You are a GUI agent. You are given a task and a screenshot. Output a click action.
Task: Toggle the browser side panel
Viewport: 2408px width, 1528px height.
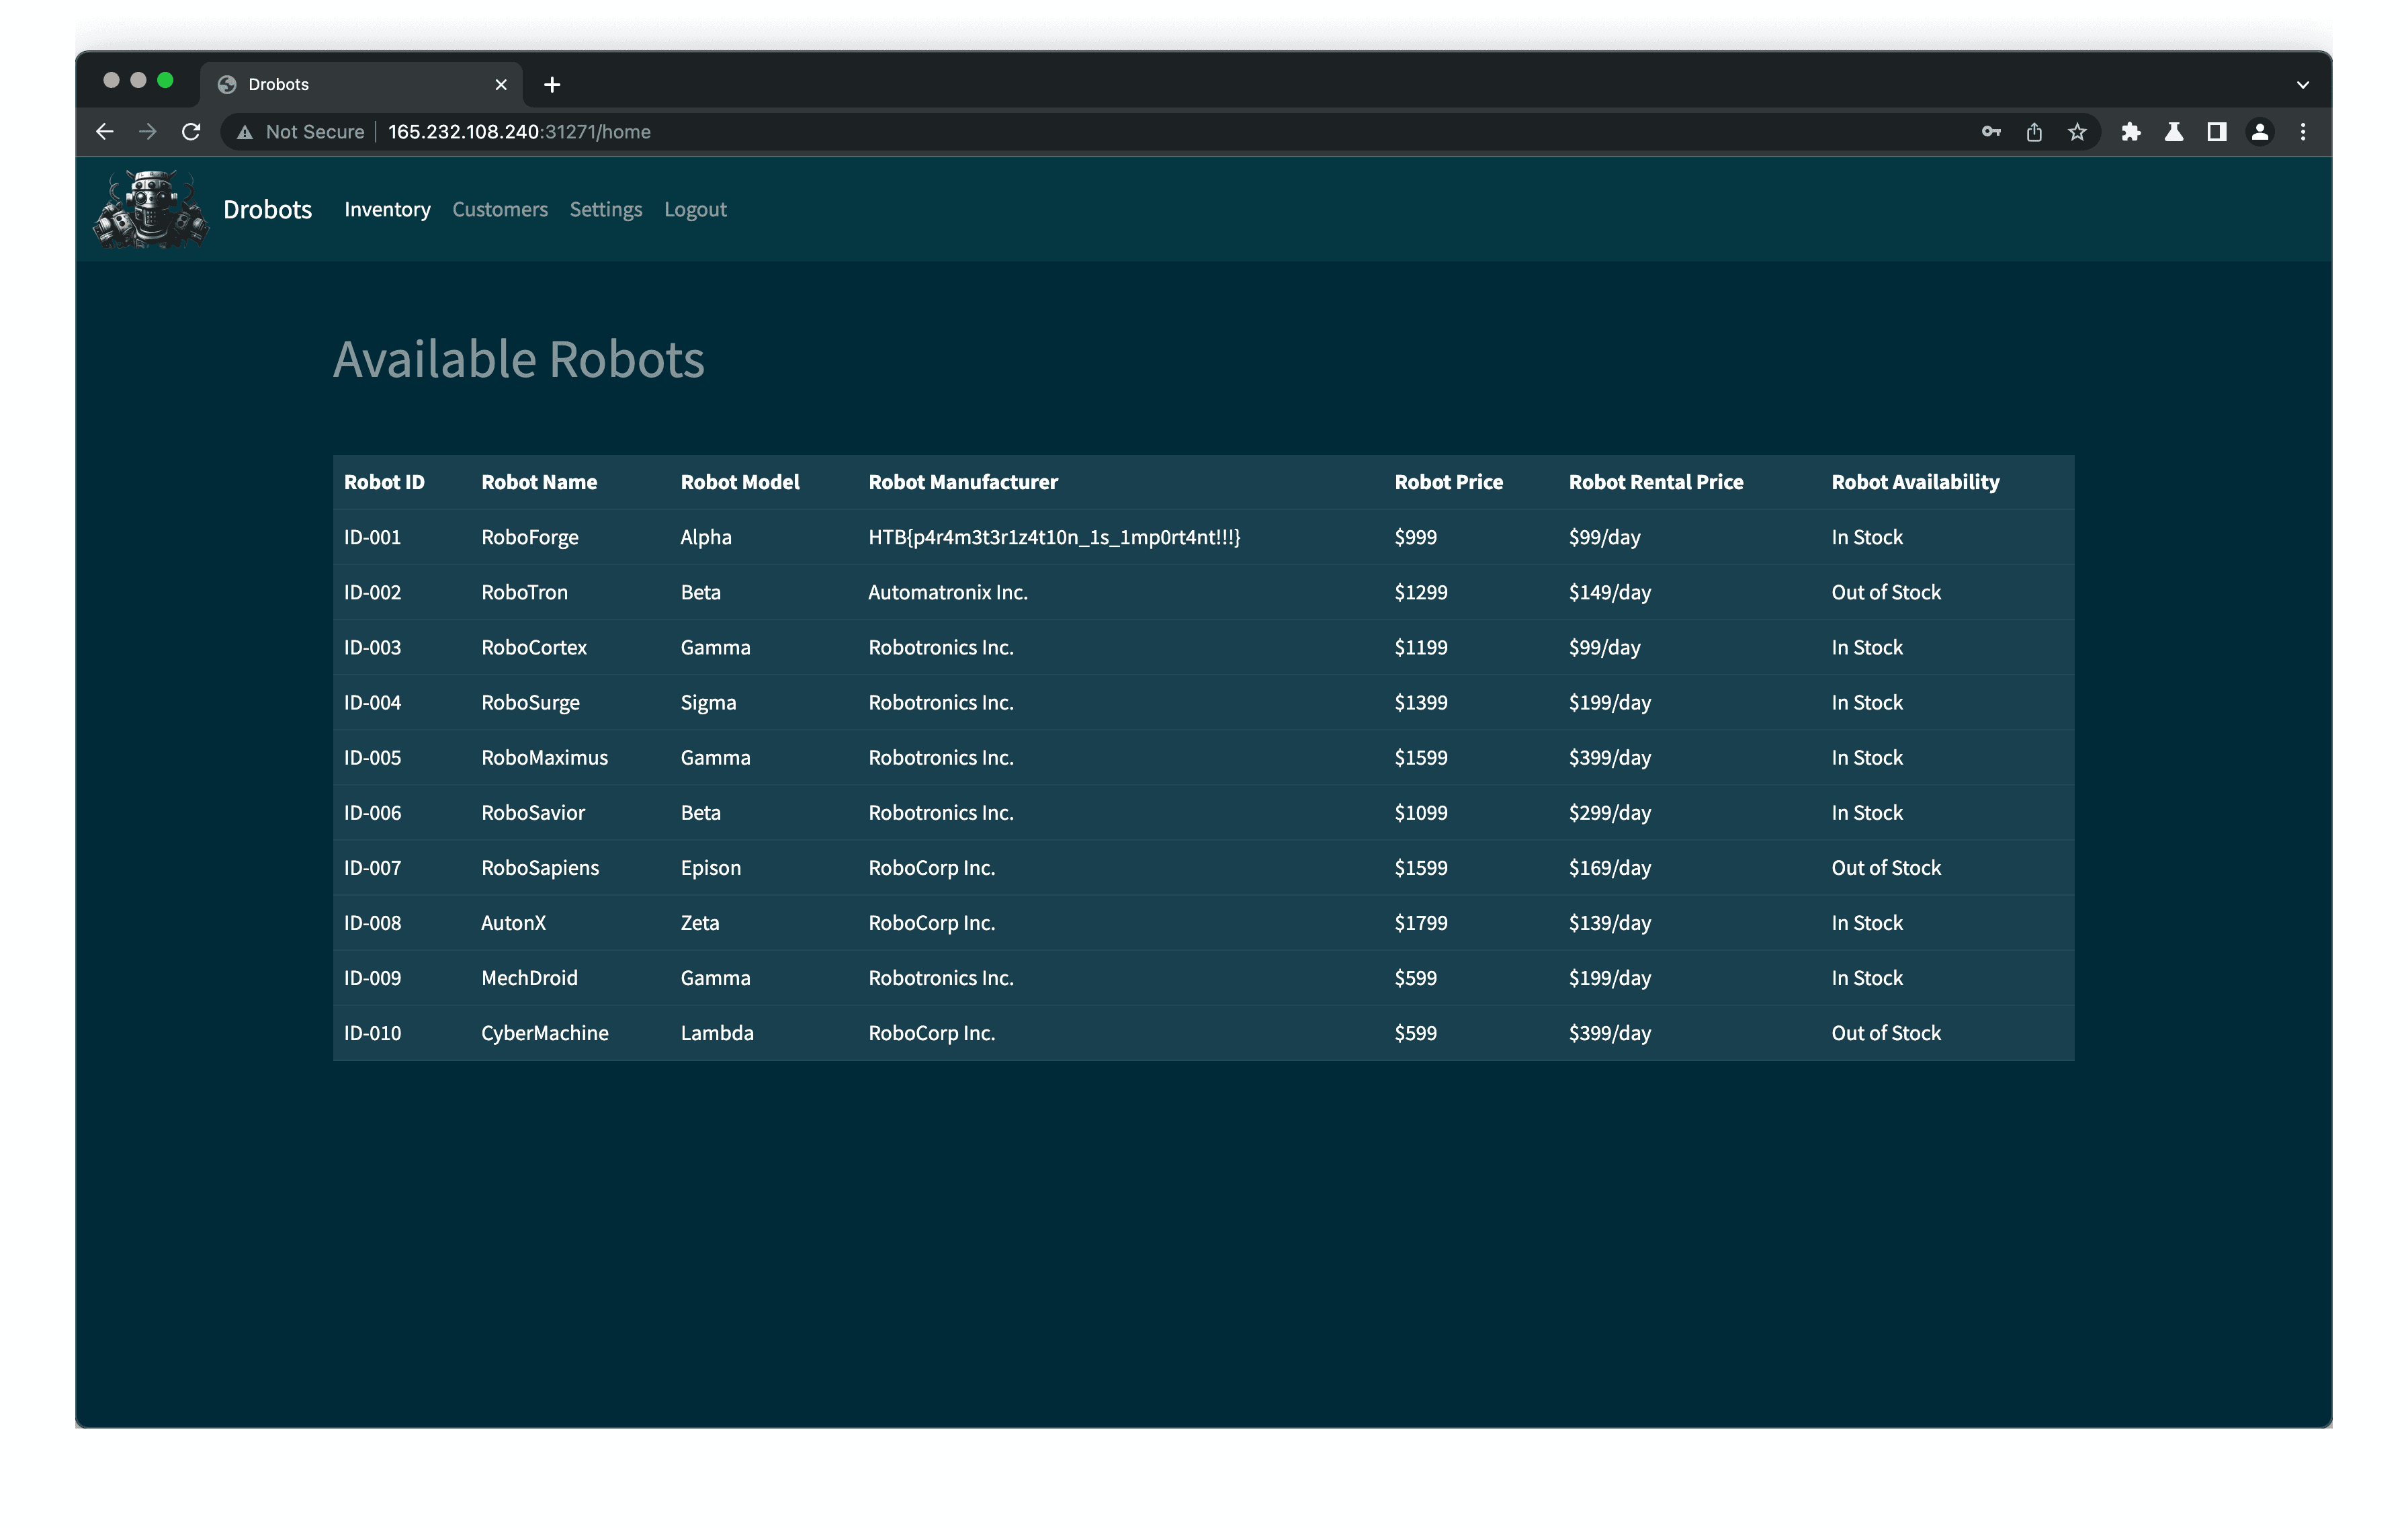click(x=2217, y=132)
